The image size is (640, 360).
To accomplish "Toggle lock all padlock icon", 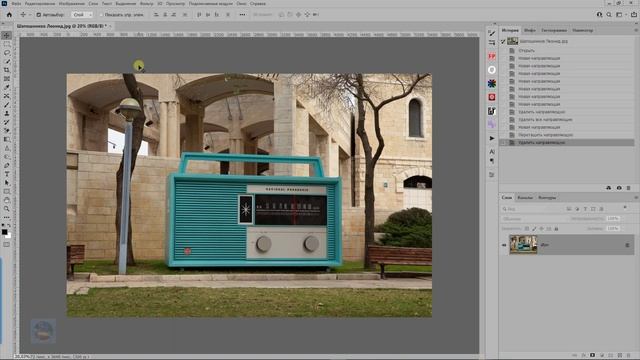I will tap(556, 229).
